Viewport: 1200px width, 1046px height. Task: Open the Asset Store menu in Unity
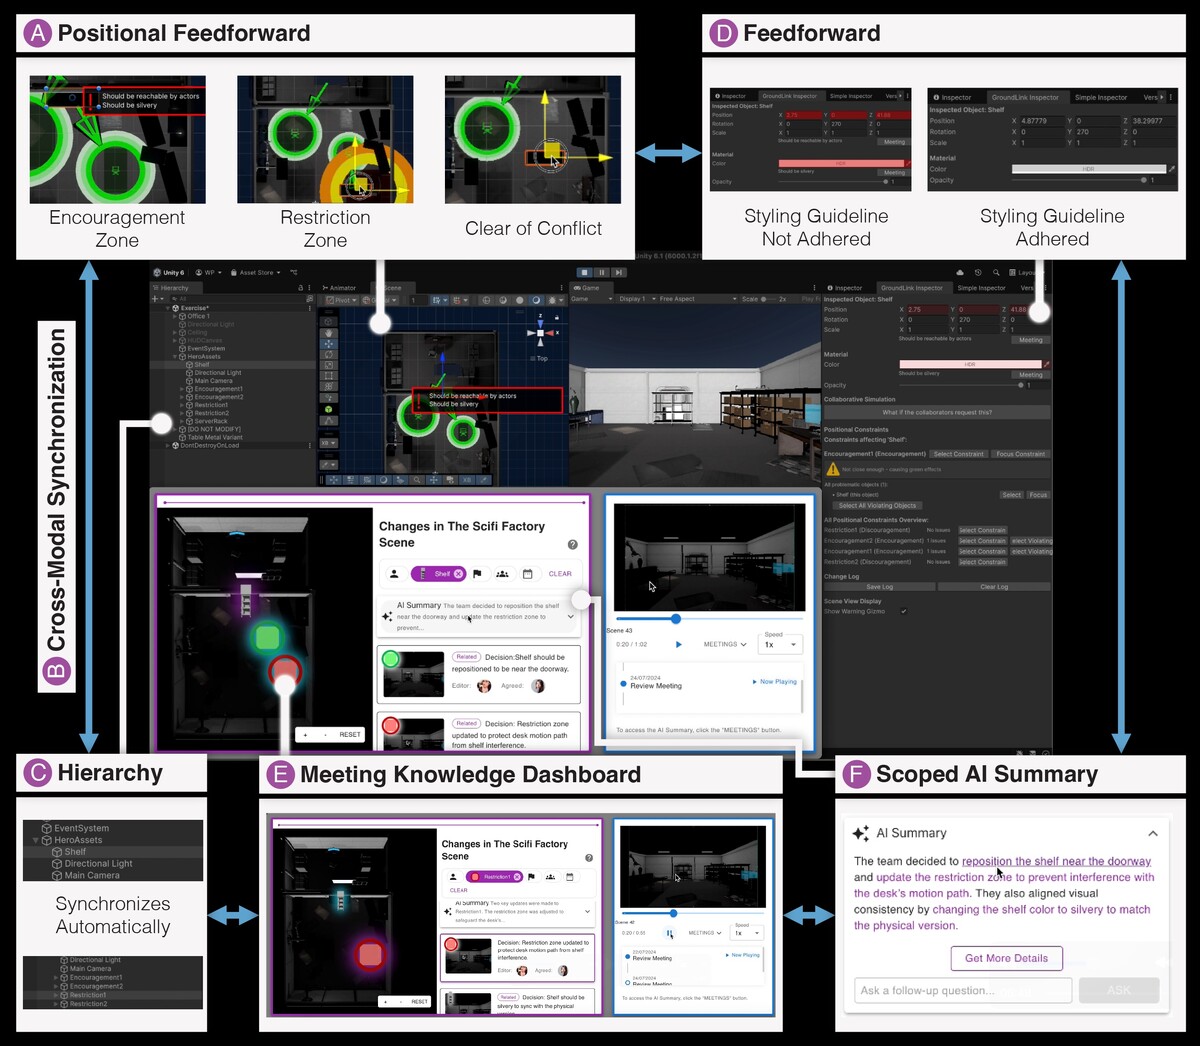[257, 272]
